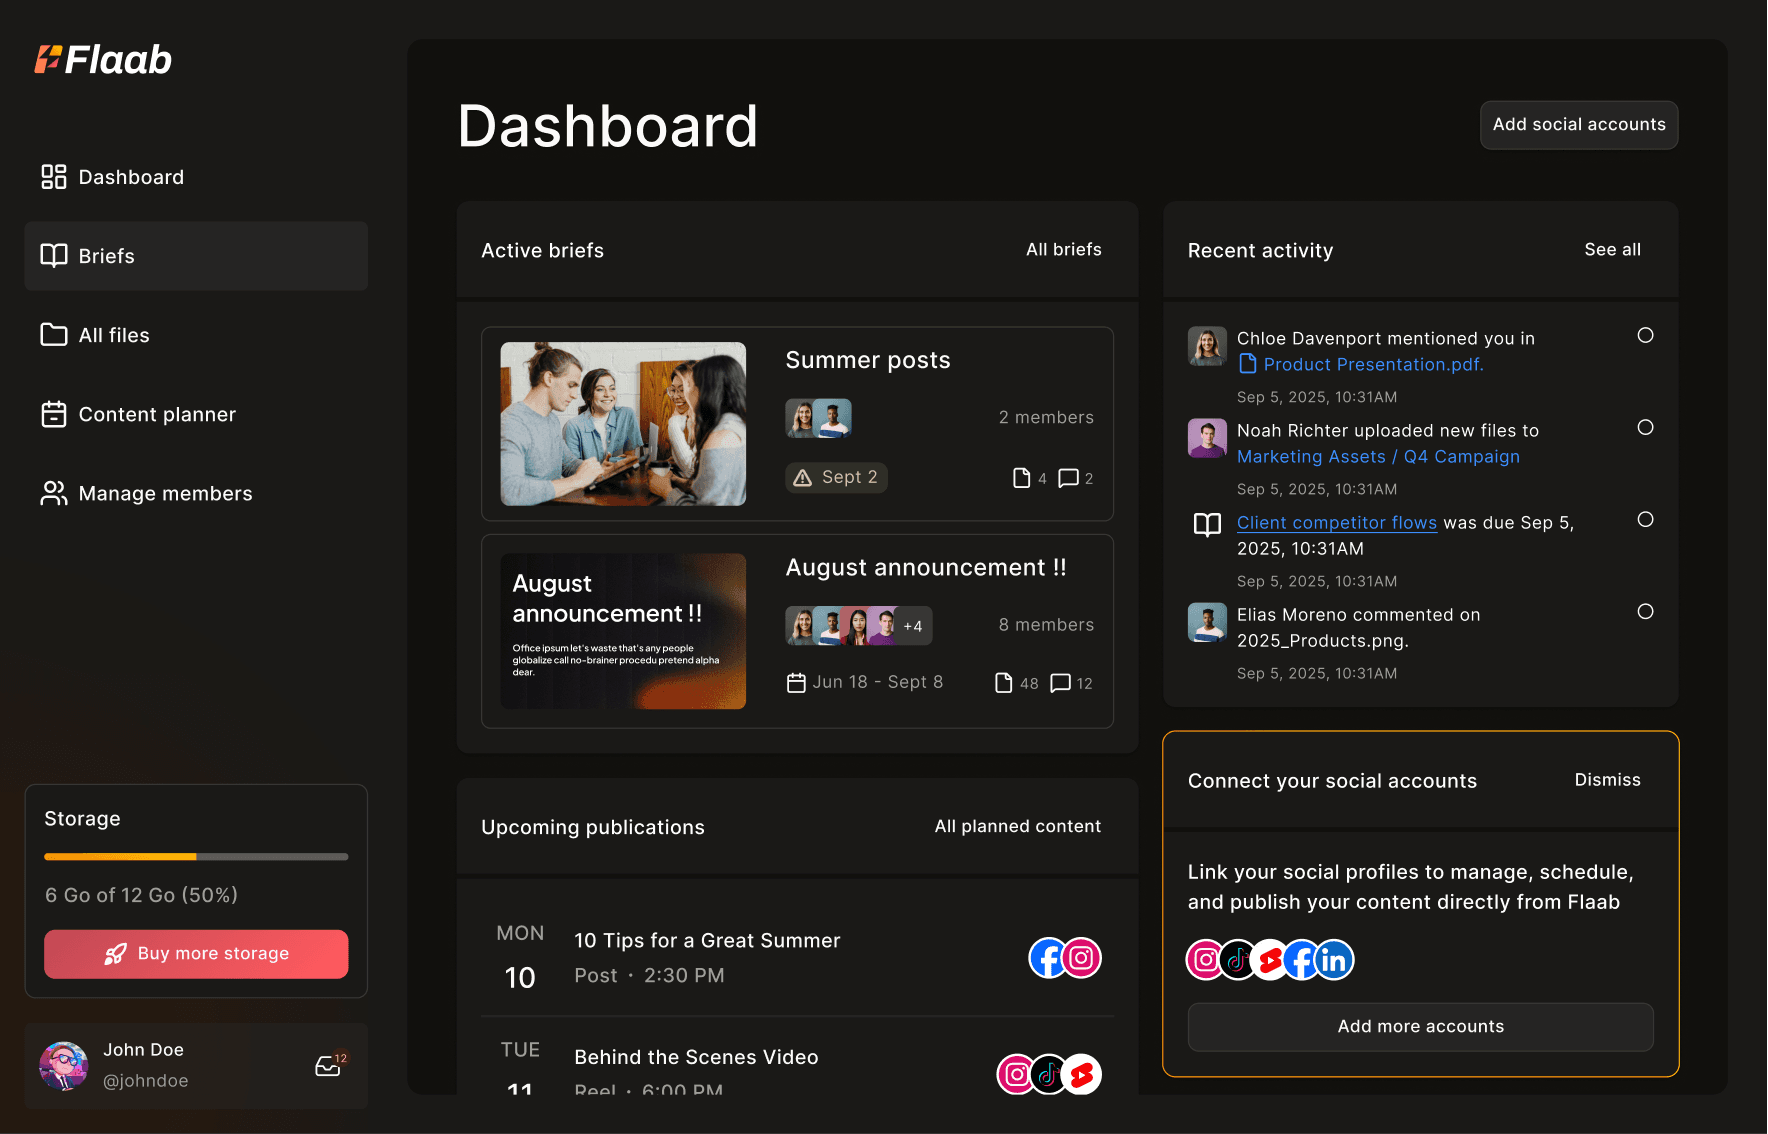1768x1134 pixels.
Task: Click TikTok icon on Behind the Scenes Video
Action: pos(1049,1075)
